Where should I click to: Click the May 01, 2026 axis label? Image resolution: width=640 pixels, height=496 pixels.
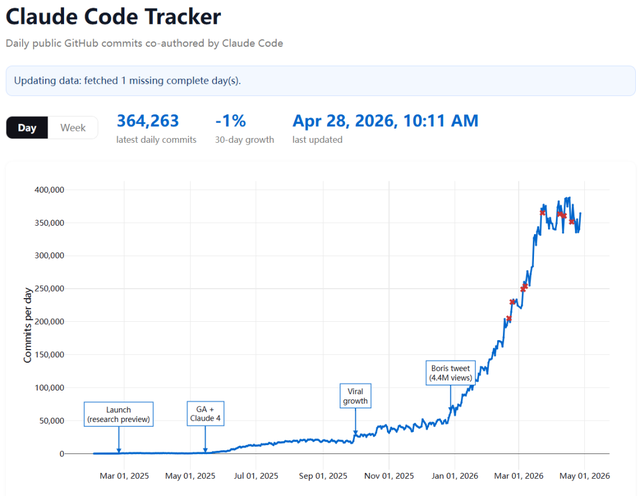pos(584,476)
